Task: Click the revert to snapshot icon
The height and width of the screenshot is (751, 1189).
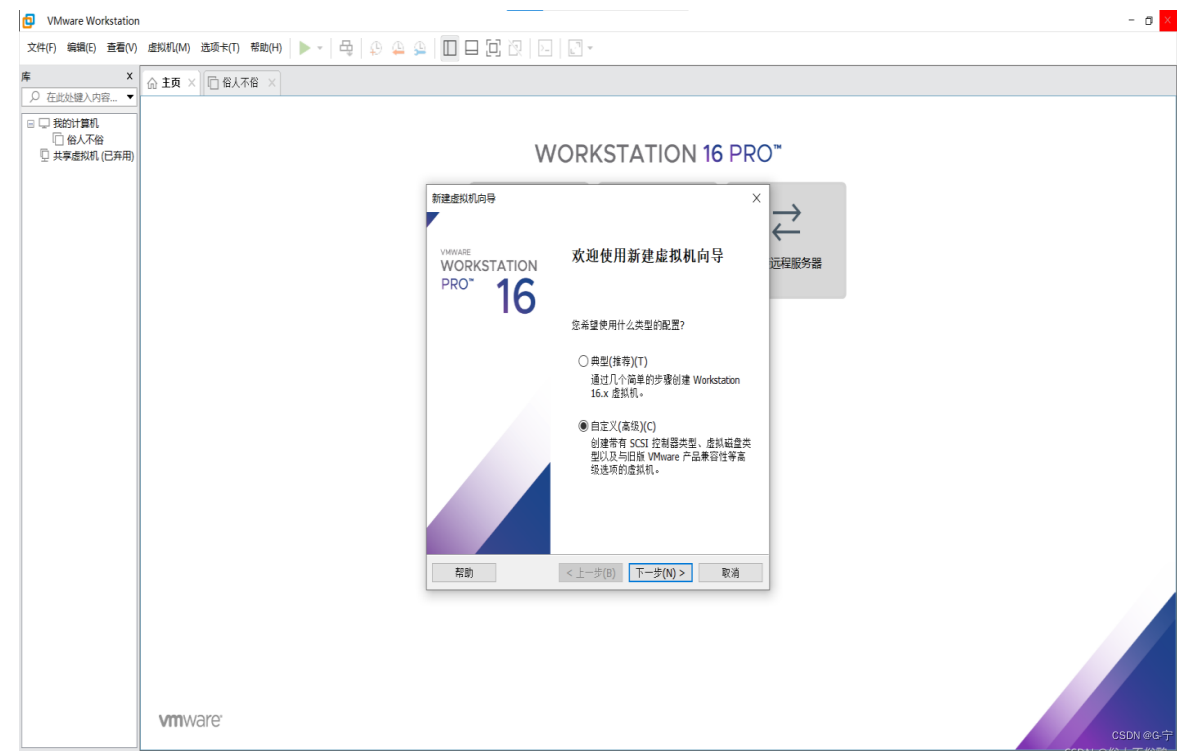Action: coord(398,49)
